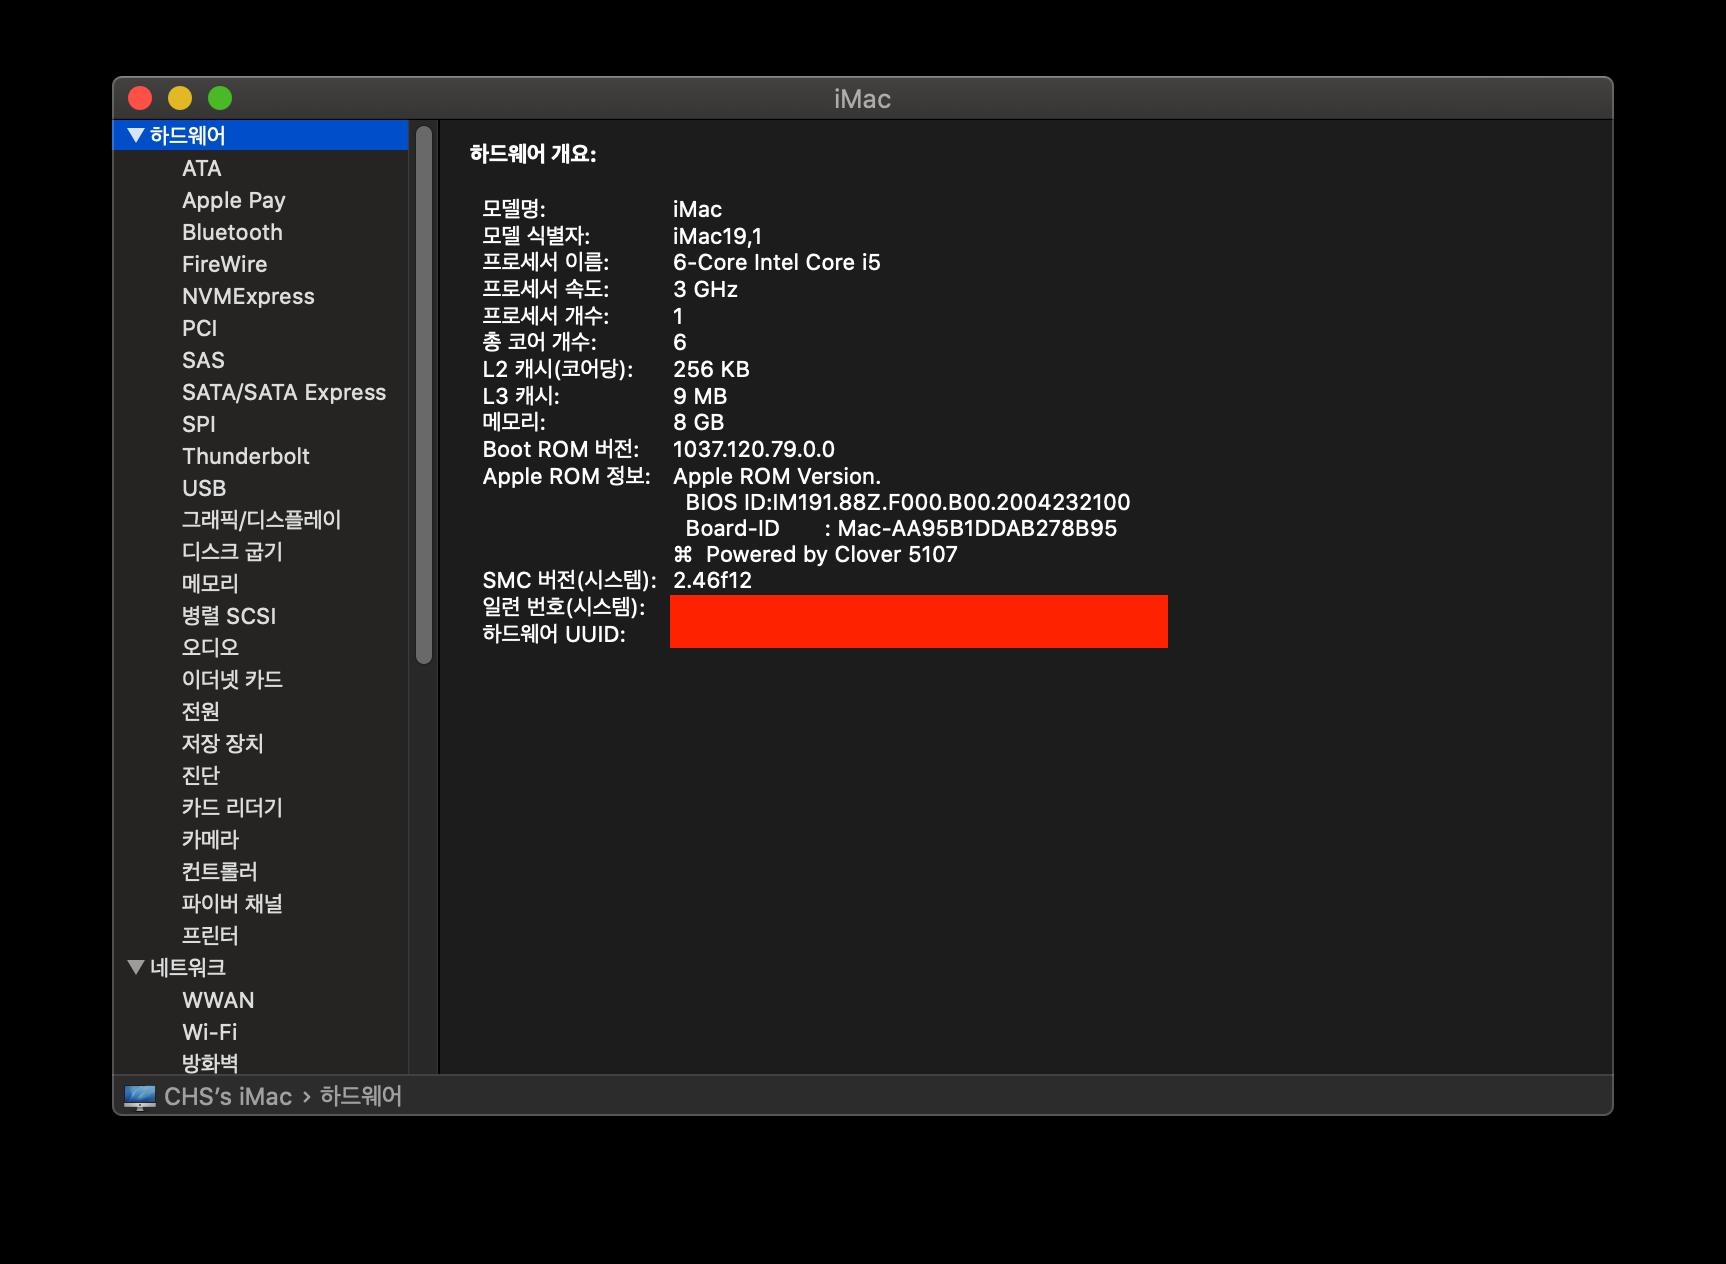Show Thunderbolt information

(246, 456)
